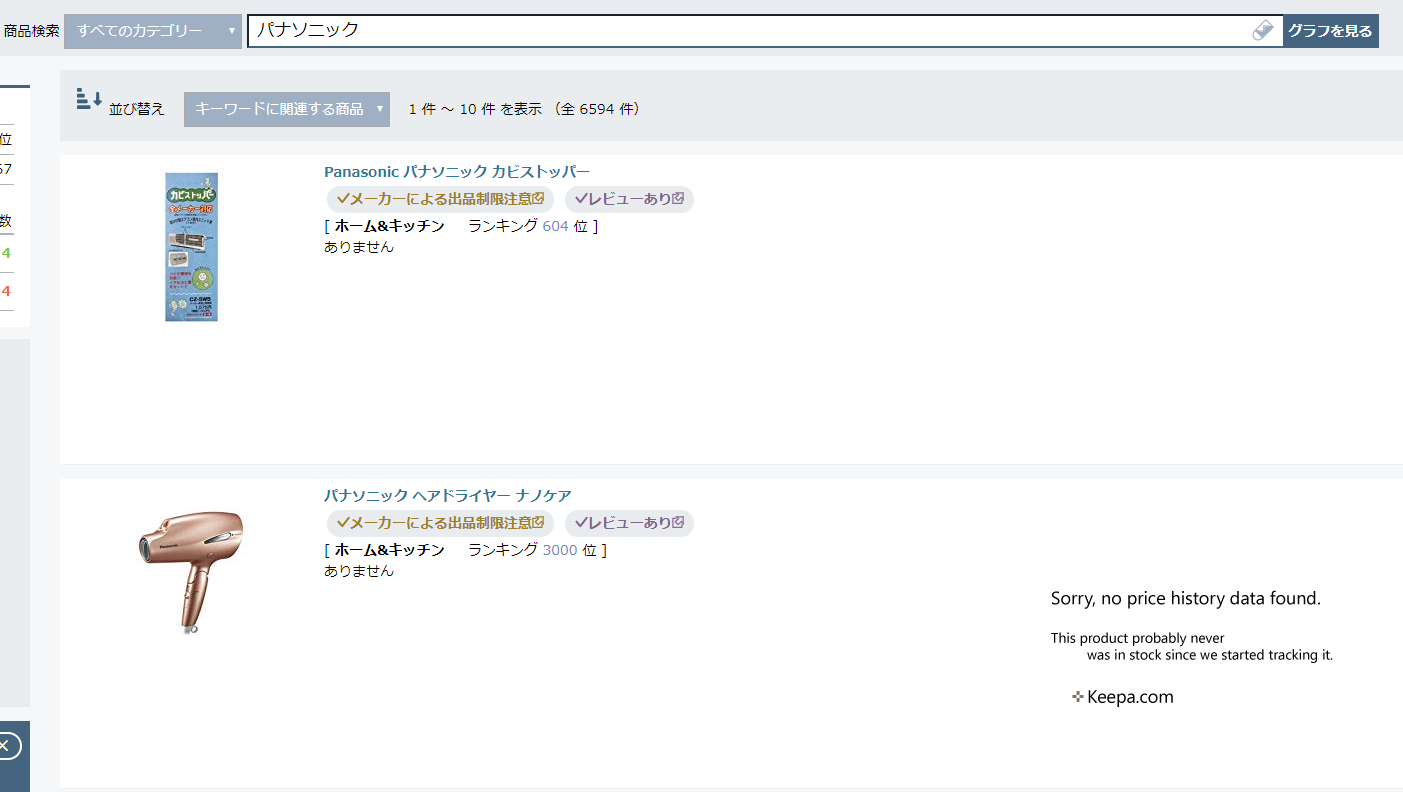Expand the キーワードに関連する商品 sort dropdown
This screenshot has height=792, width=1403.
click(286, 109)
